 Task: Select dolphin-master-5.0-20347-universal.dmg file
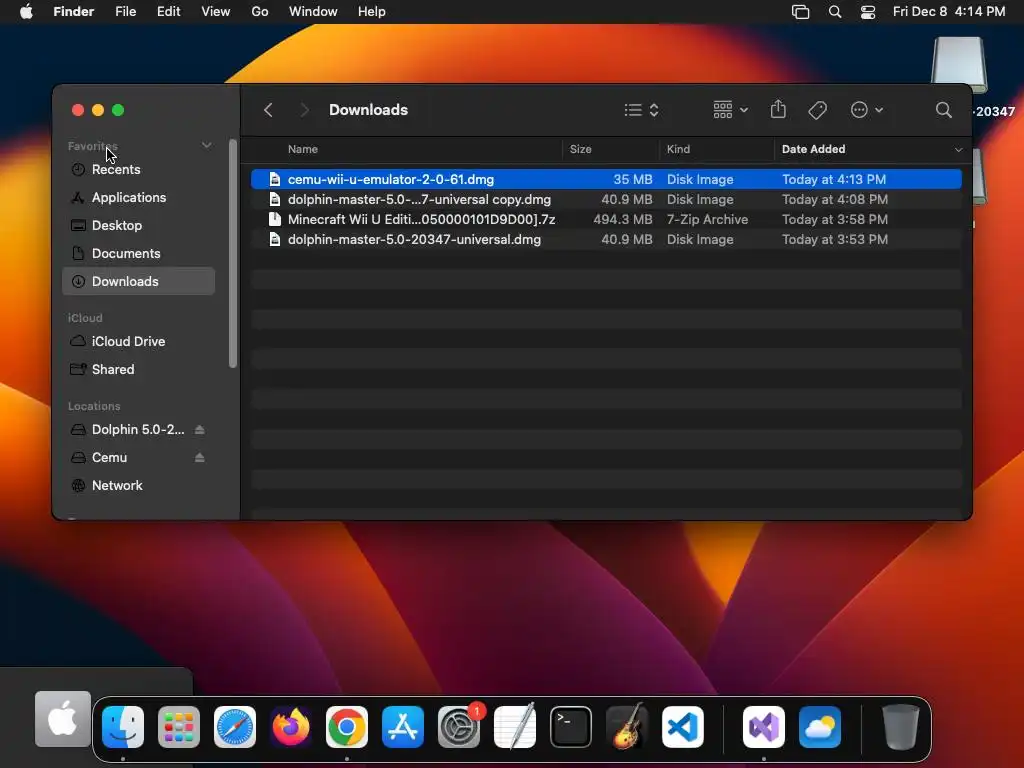(606, 240)
